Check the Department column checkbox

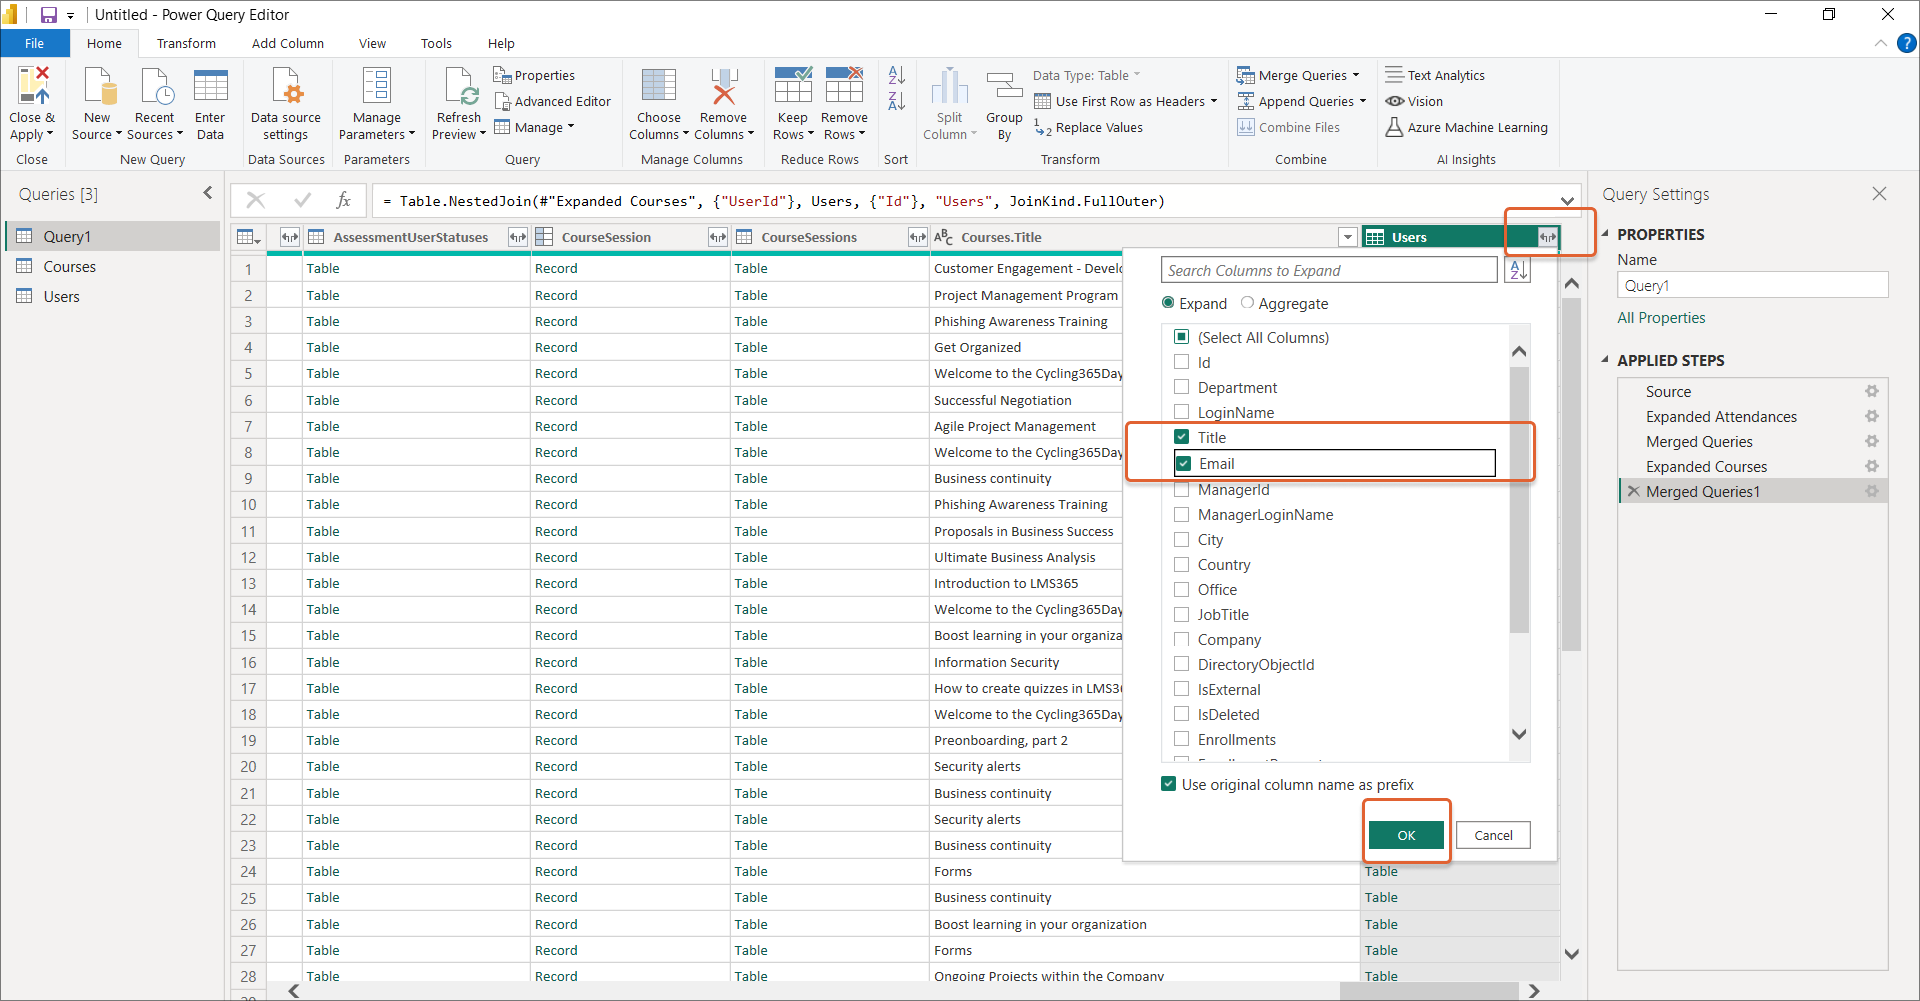pos(1182,387)
